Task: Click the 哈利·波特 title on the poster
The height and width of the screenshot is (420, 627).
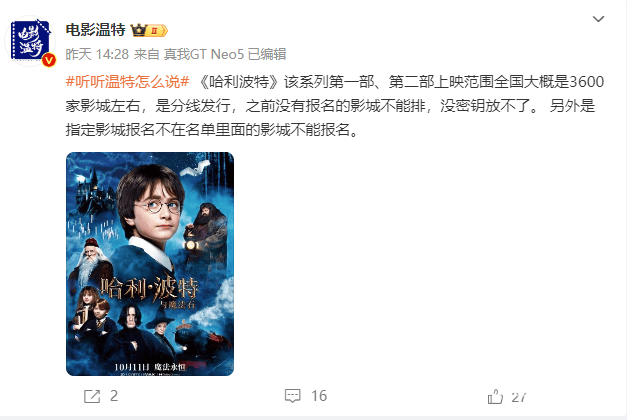Action: click(x=149, y=288)
